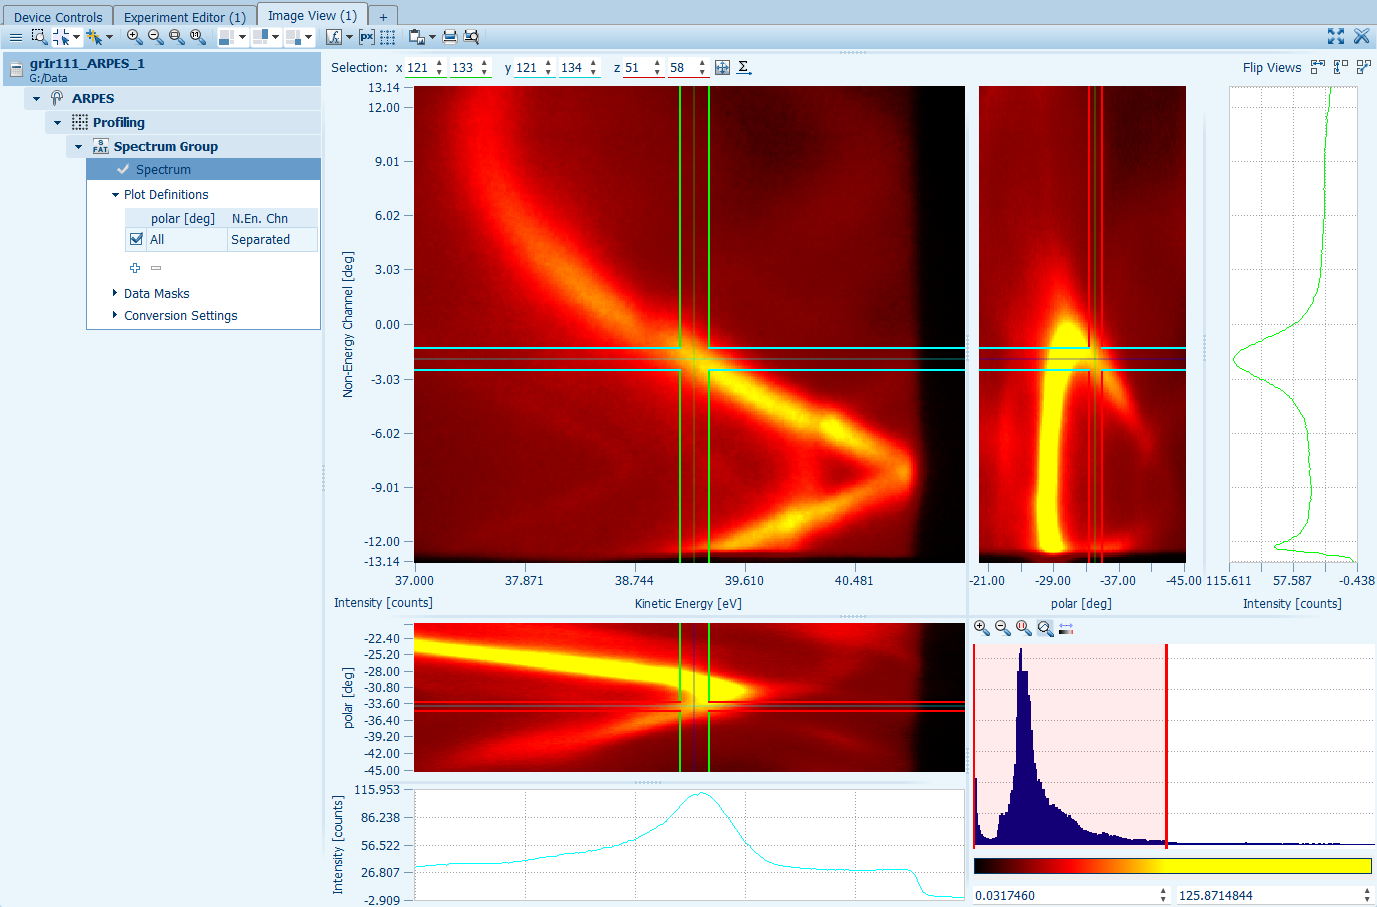Collapse the Spectrum Group tree node
Screen dimensions: 1377x907
point(79,146)
